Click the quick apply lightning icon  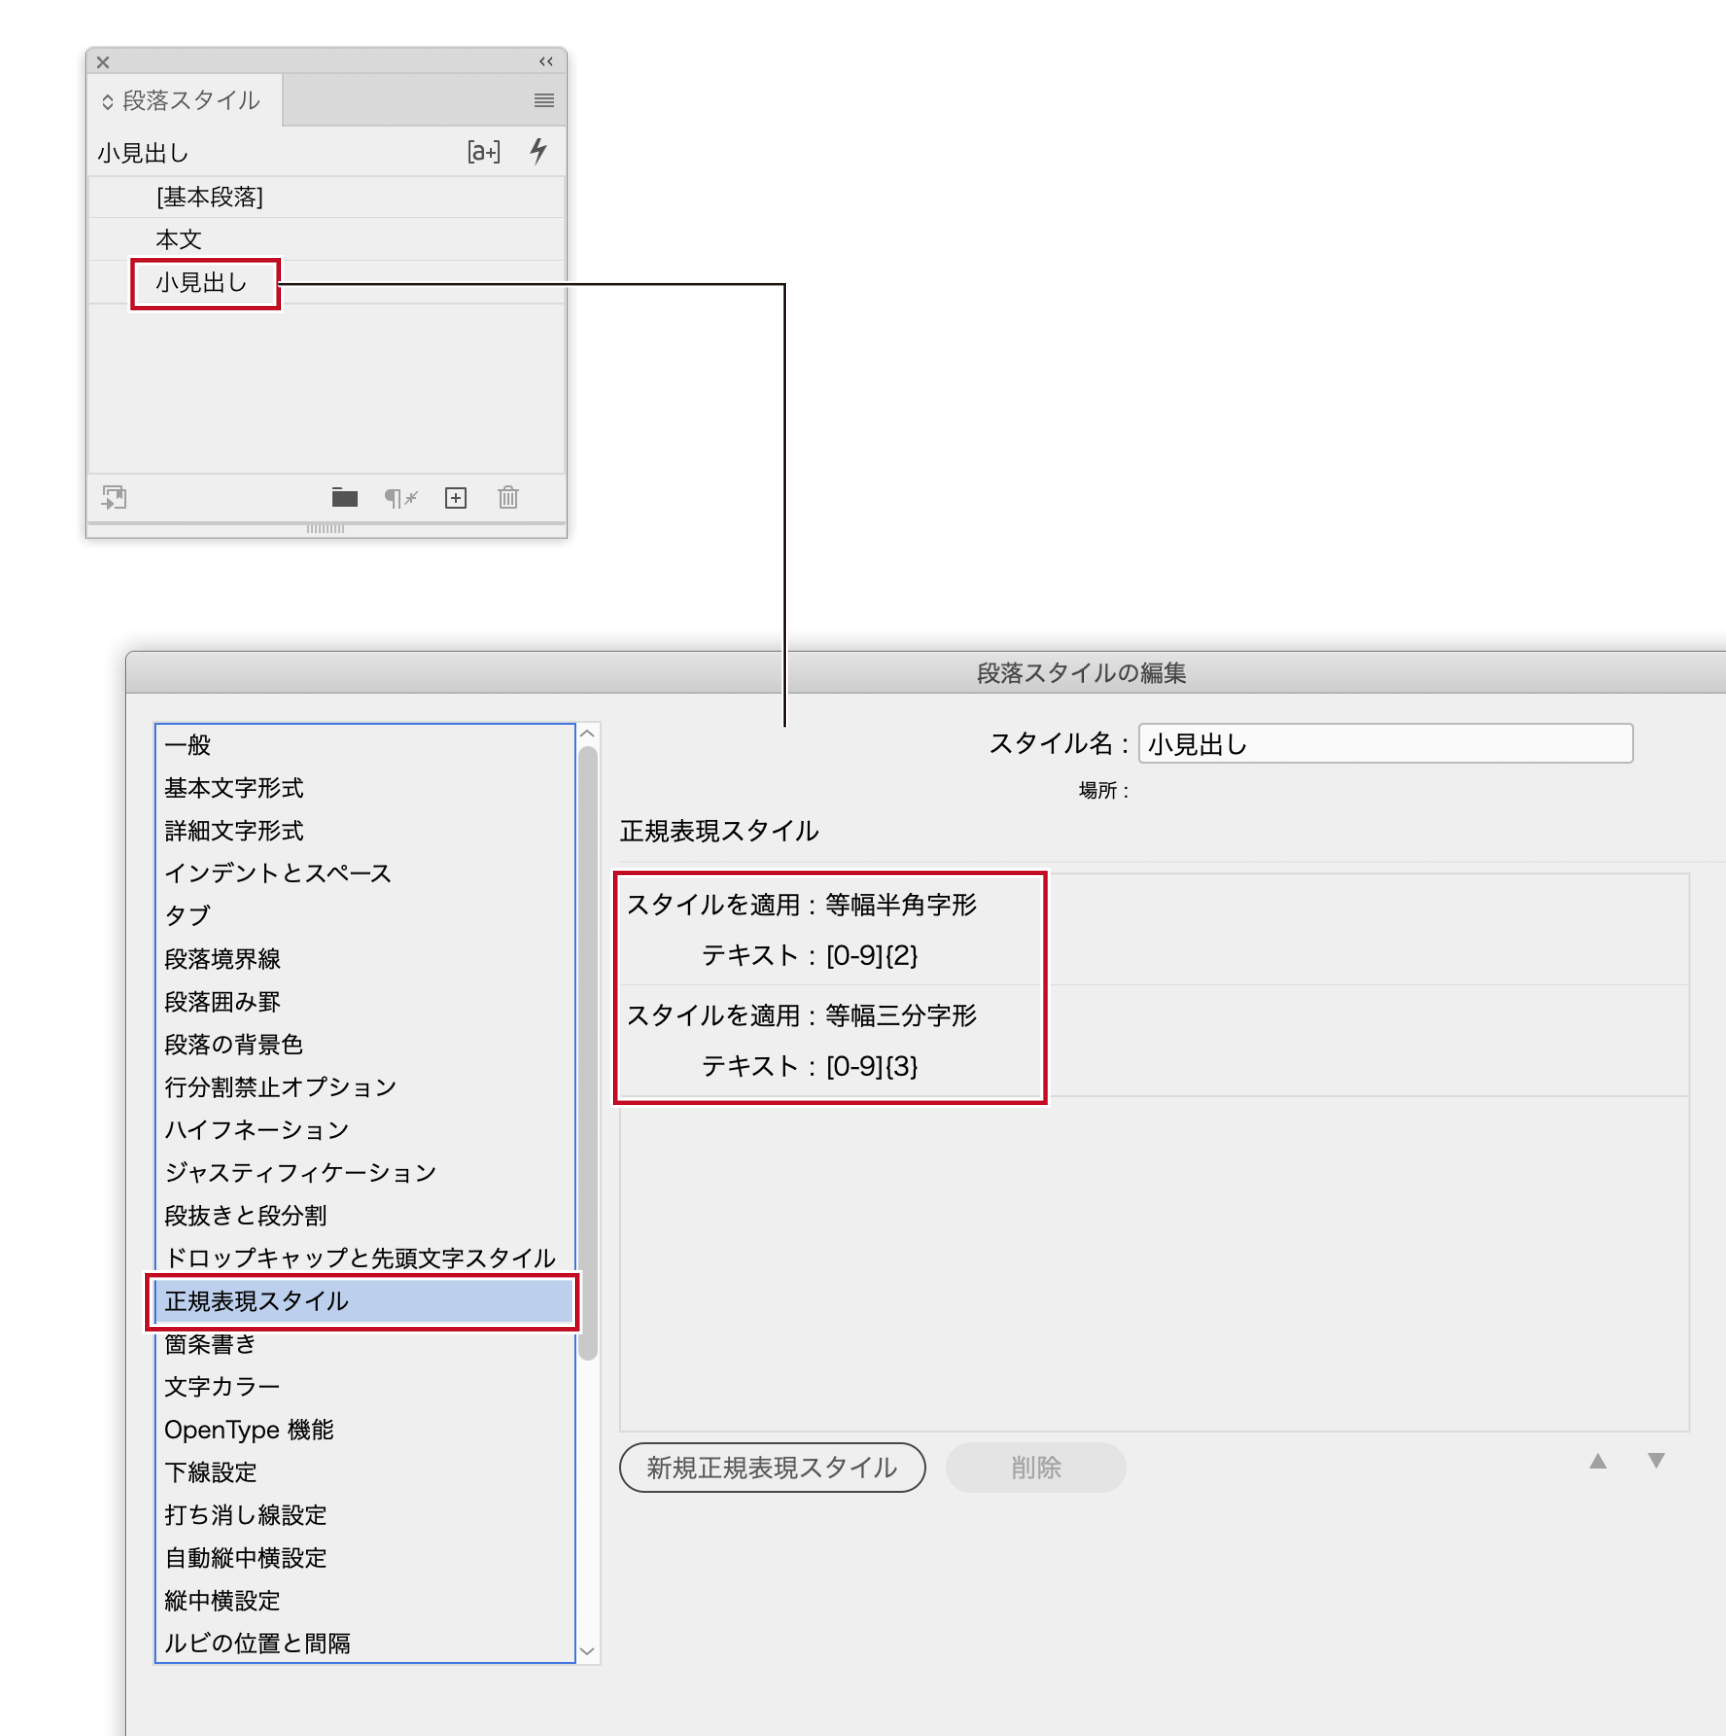[x=538, y=151]
